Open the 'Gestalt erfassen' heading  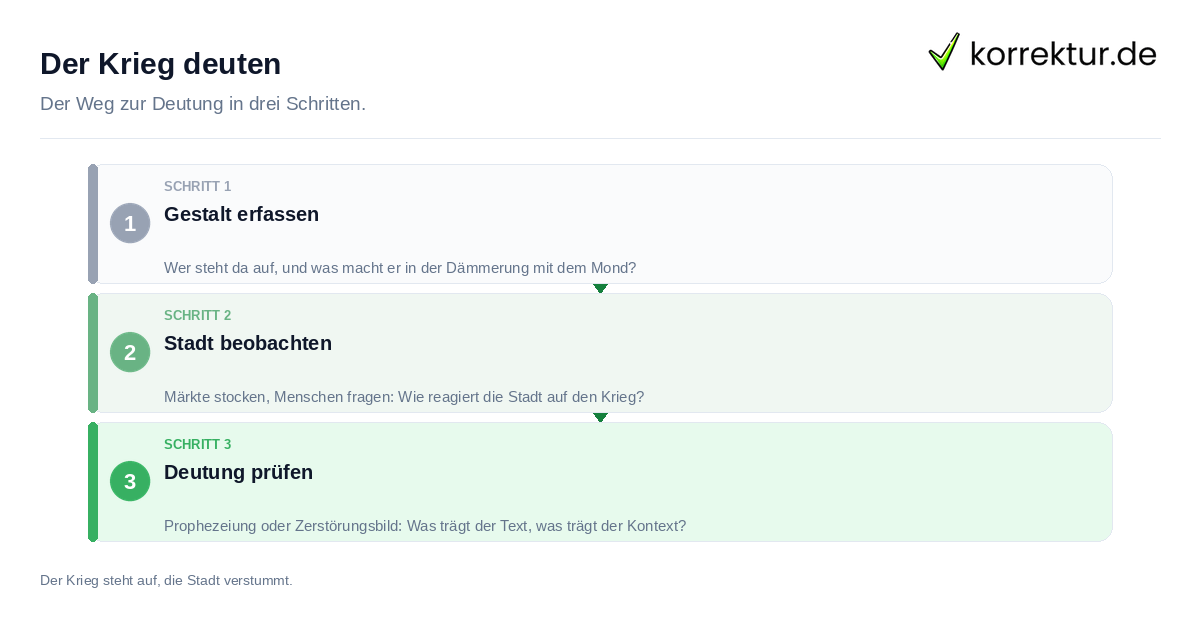click(x=241, y=214)
